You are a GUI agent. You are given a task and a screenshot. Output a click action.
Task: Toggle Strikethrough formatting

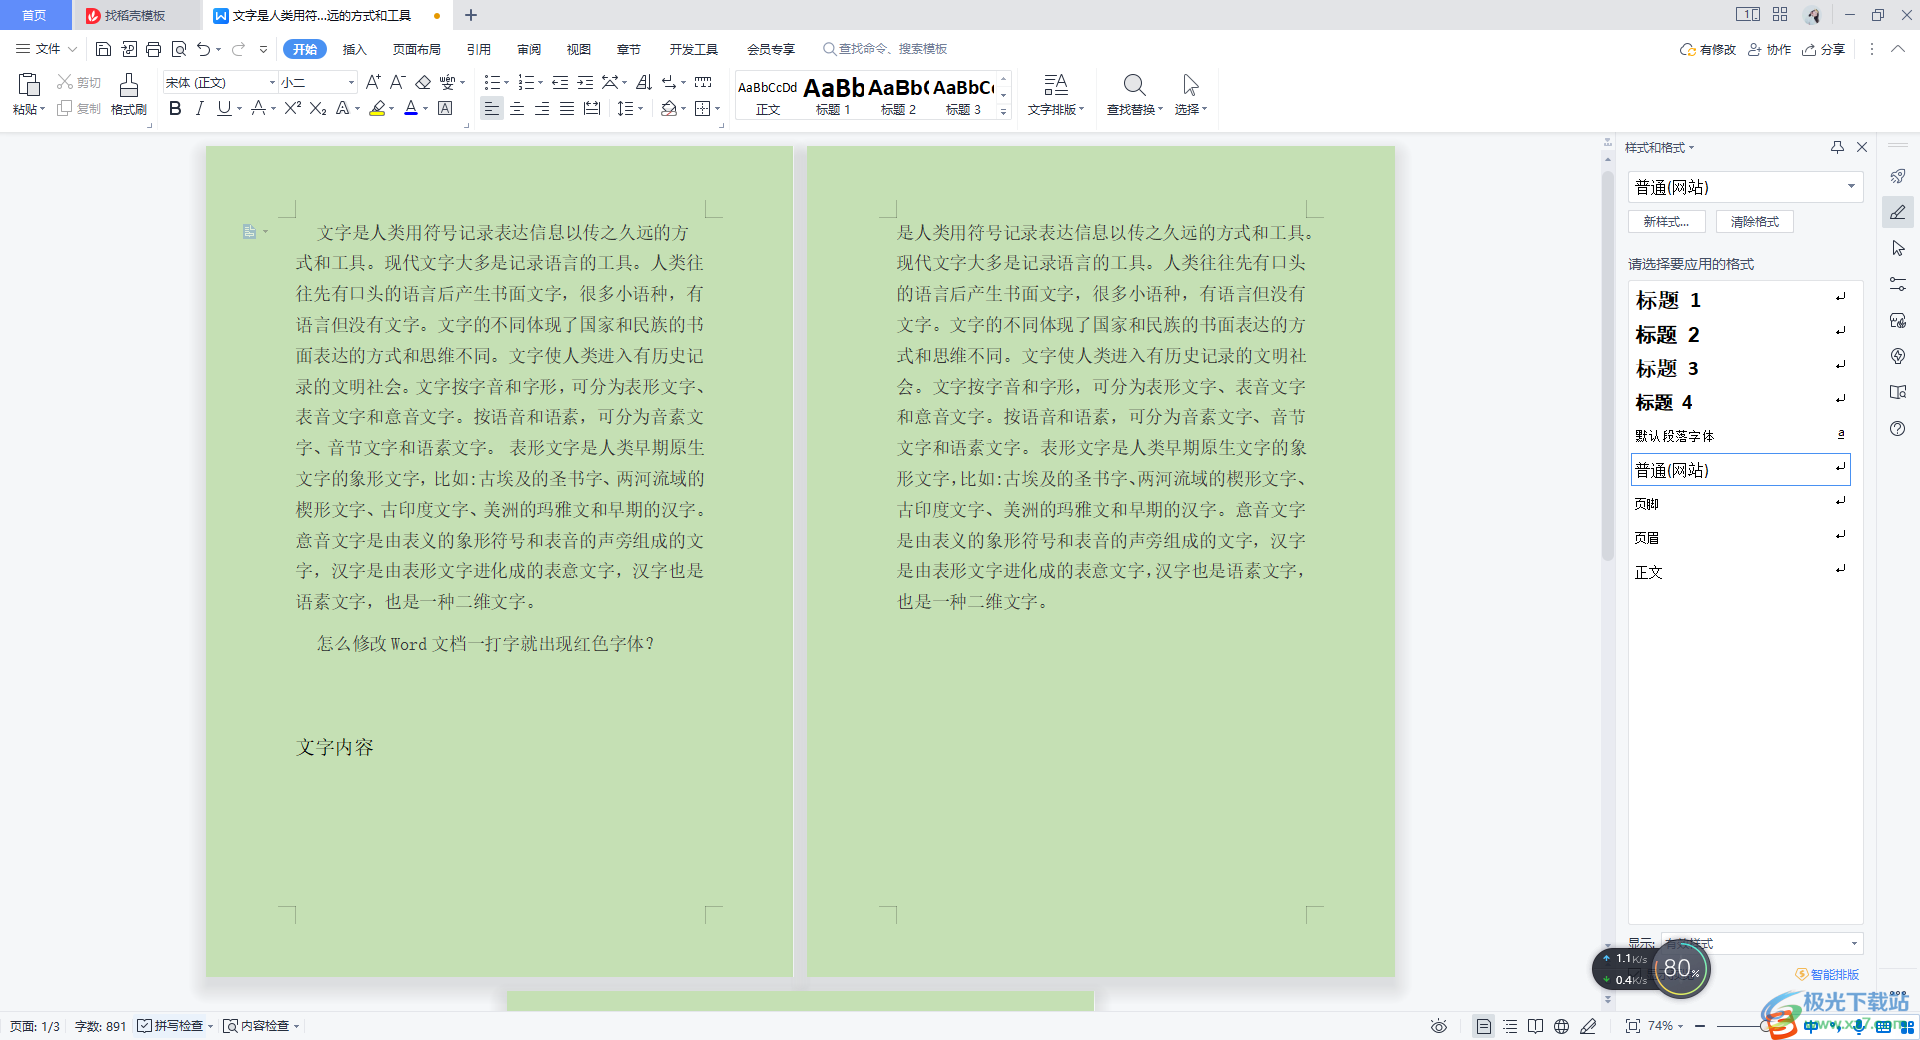point(258,108)
